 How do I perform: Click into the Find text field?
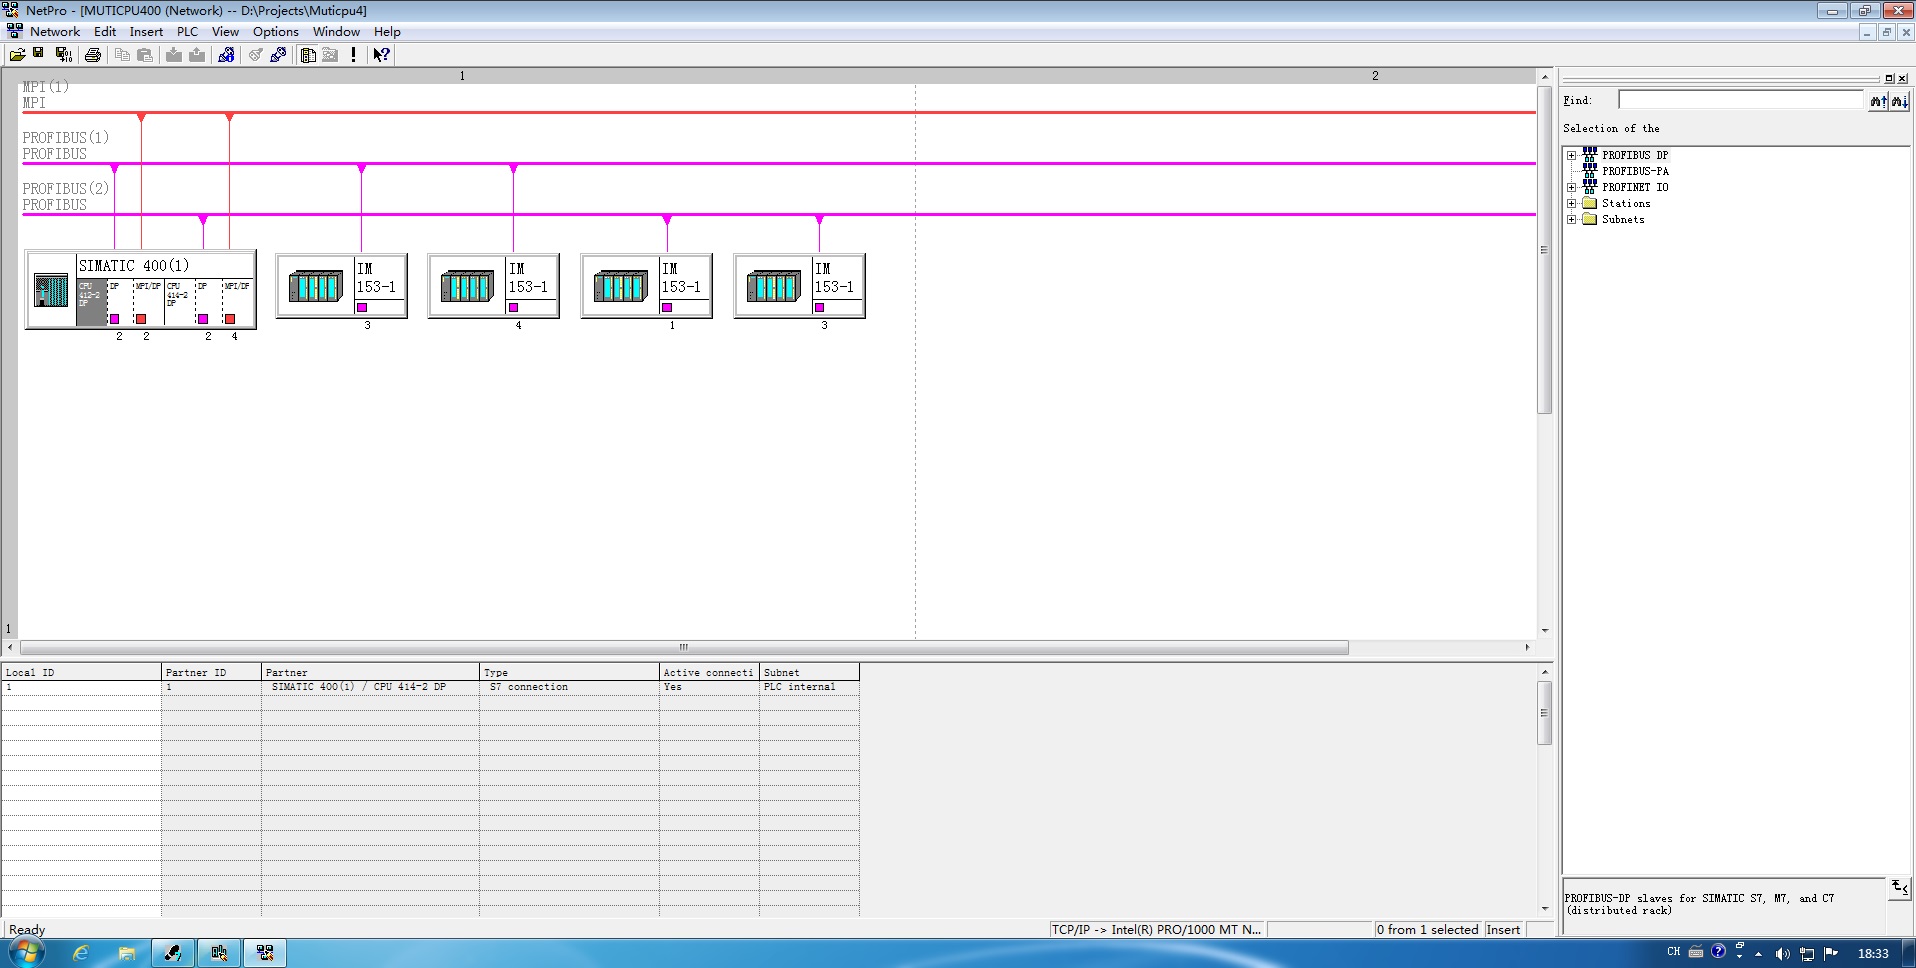[x=1741, y=100]
